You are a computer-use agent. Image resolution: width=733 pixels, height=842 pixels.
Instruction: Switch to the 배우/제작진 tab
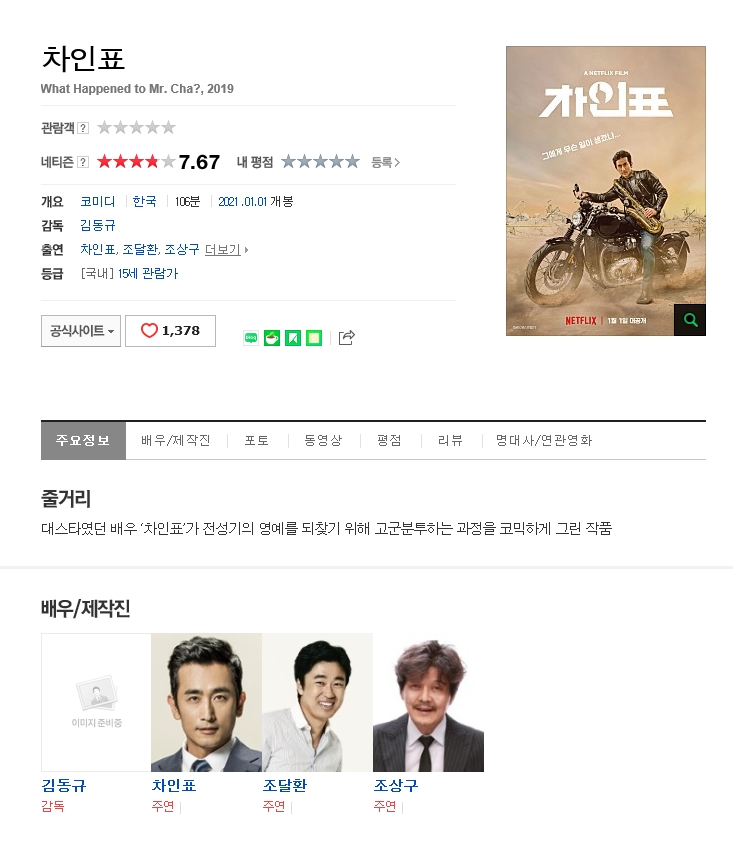point(176,440)
